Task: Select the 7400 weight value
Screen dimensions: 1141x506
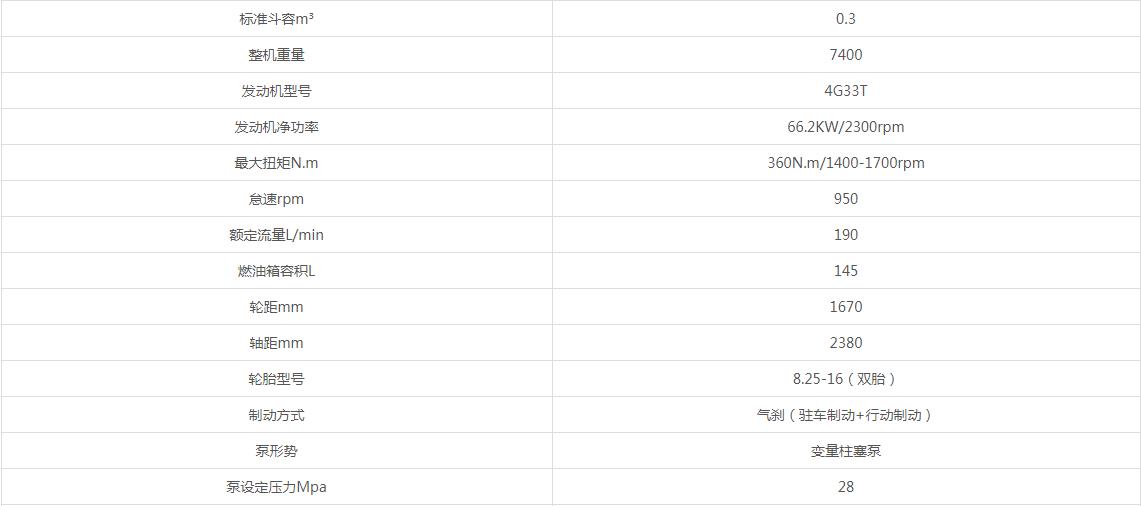Action: click(846, 55)
